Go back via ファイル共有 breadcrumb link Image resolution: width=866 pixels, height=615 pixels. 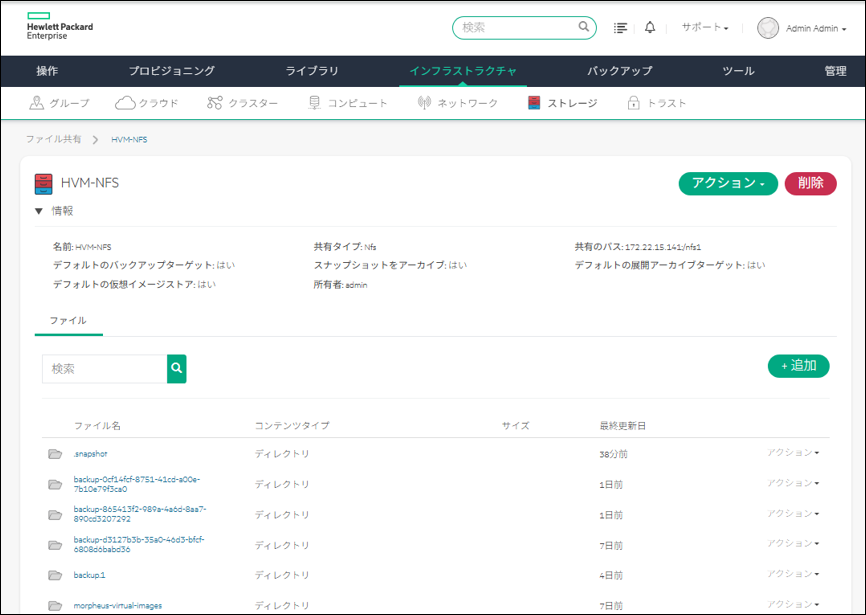pyautogui.click(x=53, y=139)
